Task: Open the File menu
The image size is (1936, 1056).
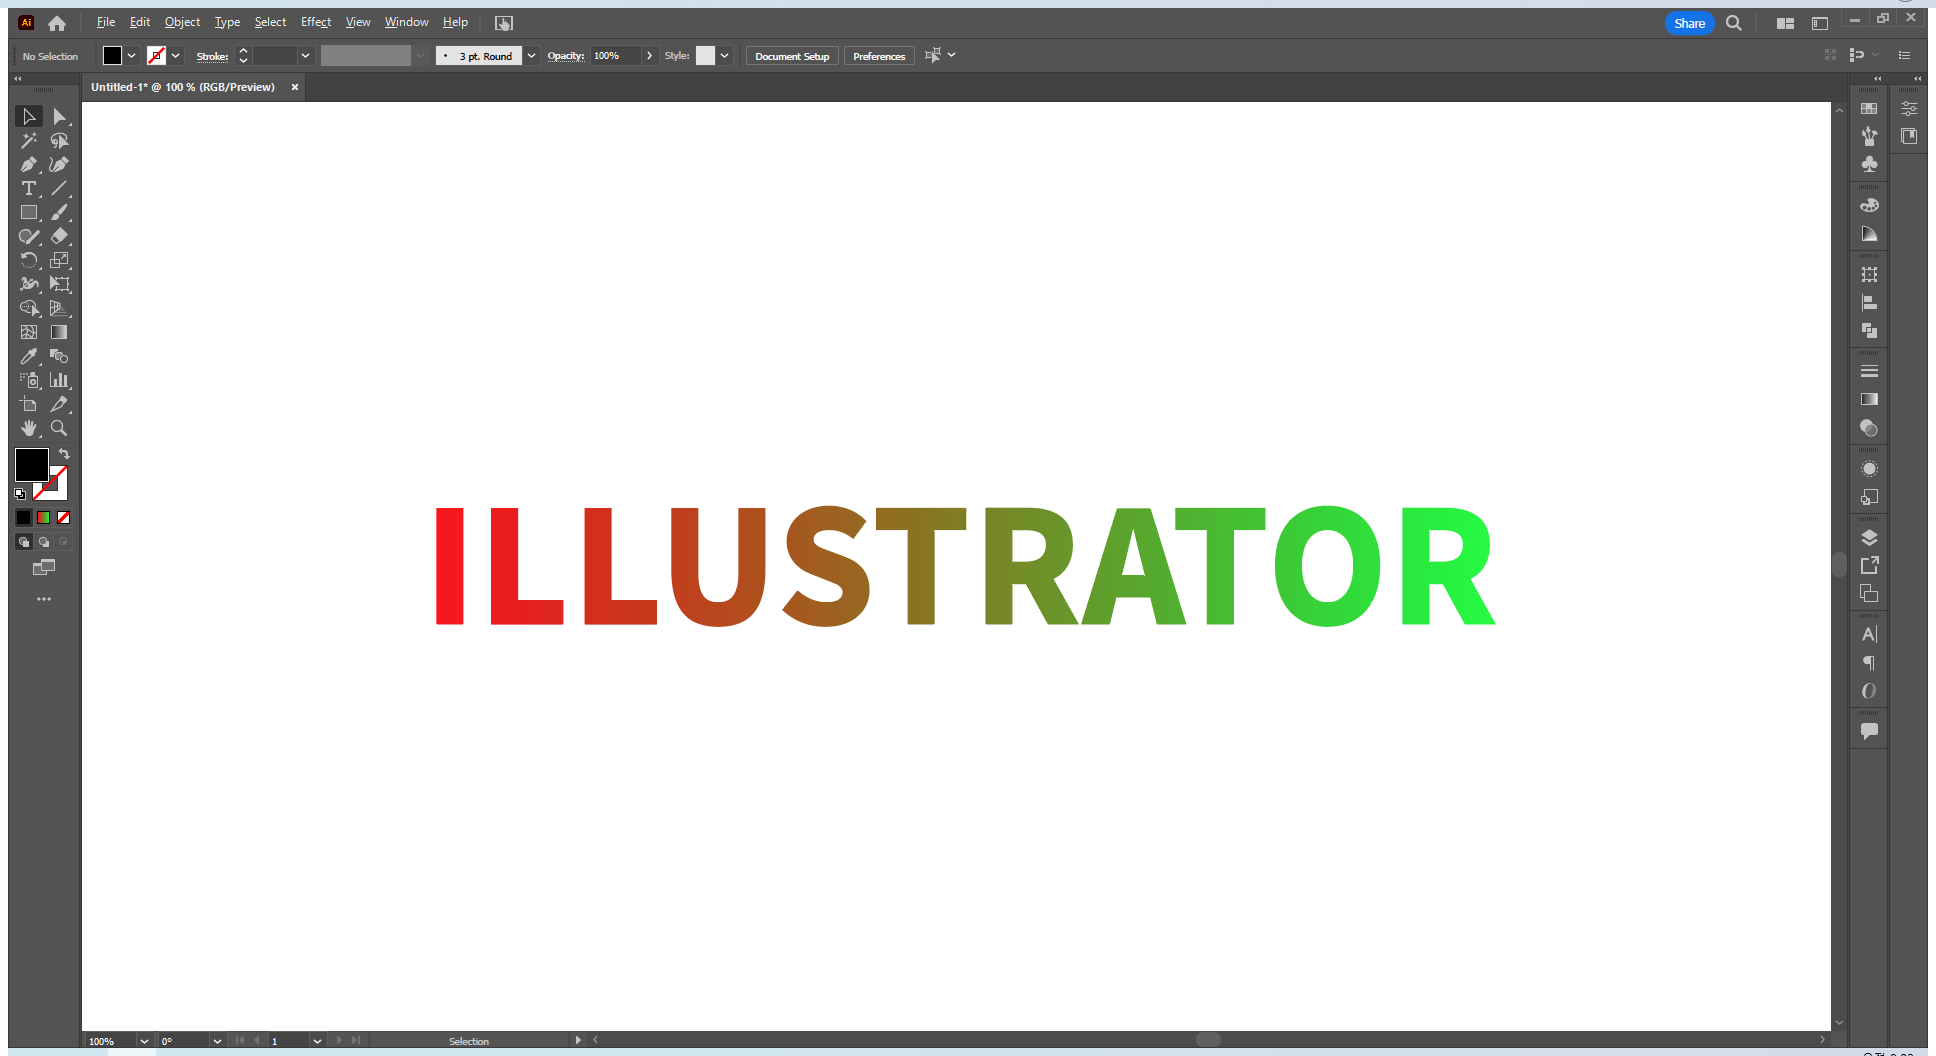Action: [x=106, y=22]
